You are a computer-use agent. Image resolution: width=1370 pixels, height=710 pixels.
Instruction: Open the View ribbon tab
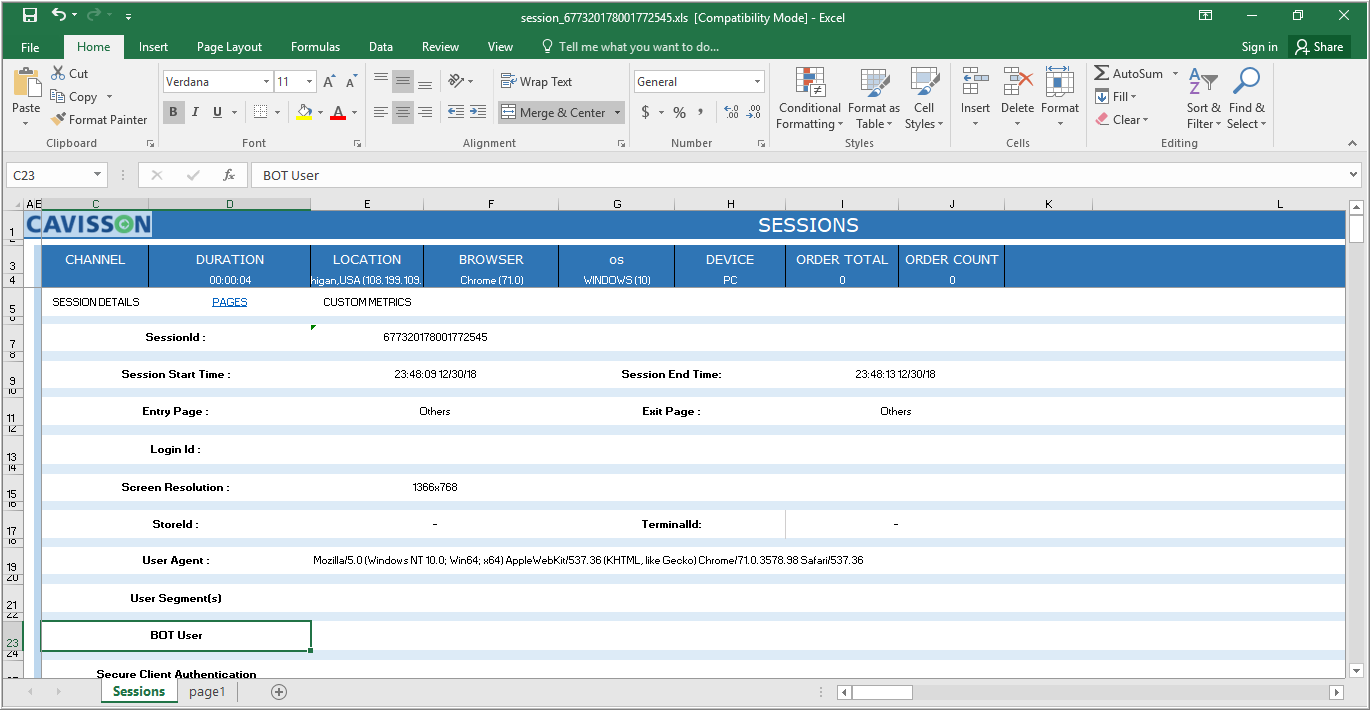(500, 47)
